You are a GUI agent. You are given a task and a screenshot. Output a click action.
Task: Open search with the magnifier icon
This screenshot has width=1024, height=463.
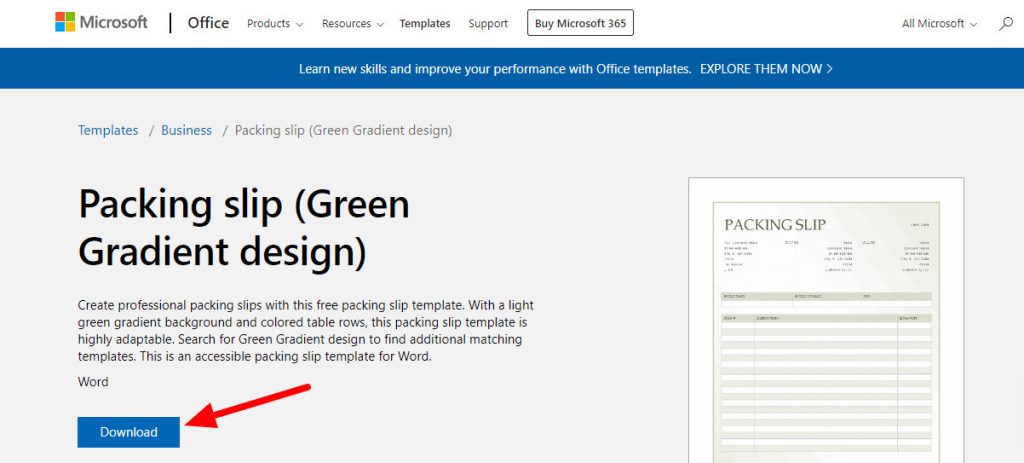[x=1006, y=23]
